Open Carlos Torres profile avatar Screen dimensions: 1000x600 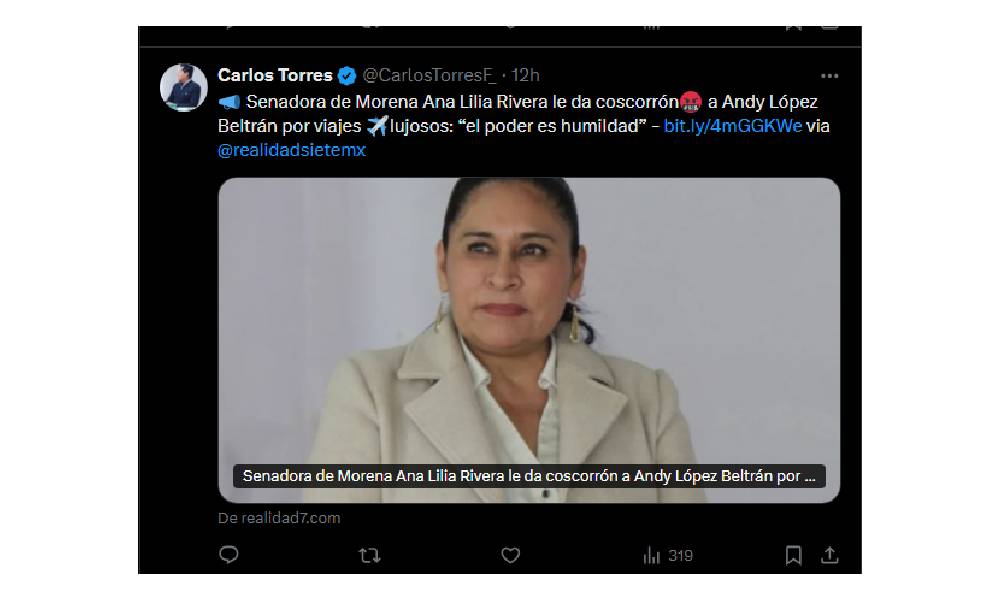click(x=184, y=87)
